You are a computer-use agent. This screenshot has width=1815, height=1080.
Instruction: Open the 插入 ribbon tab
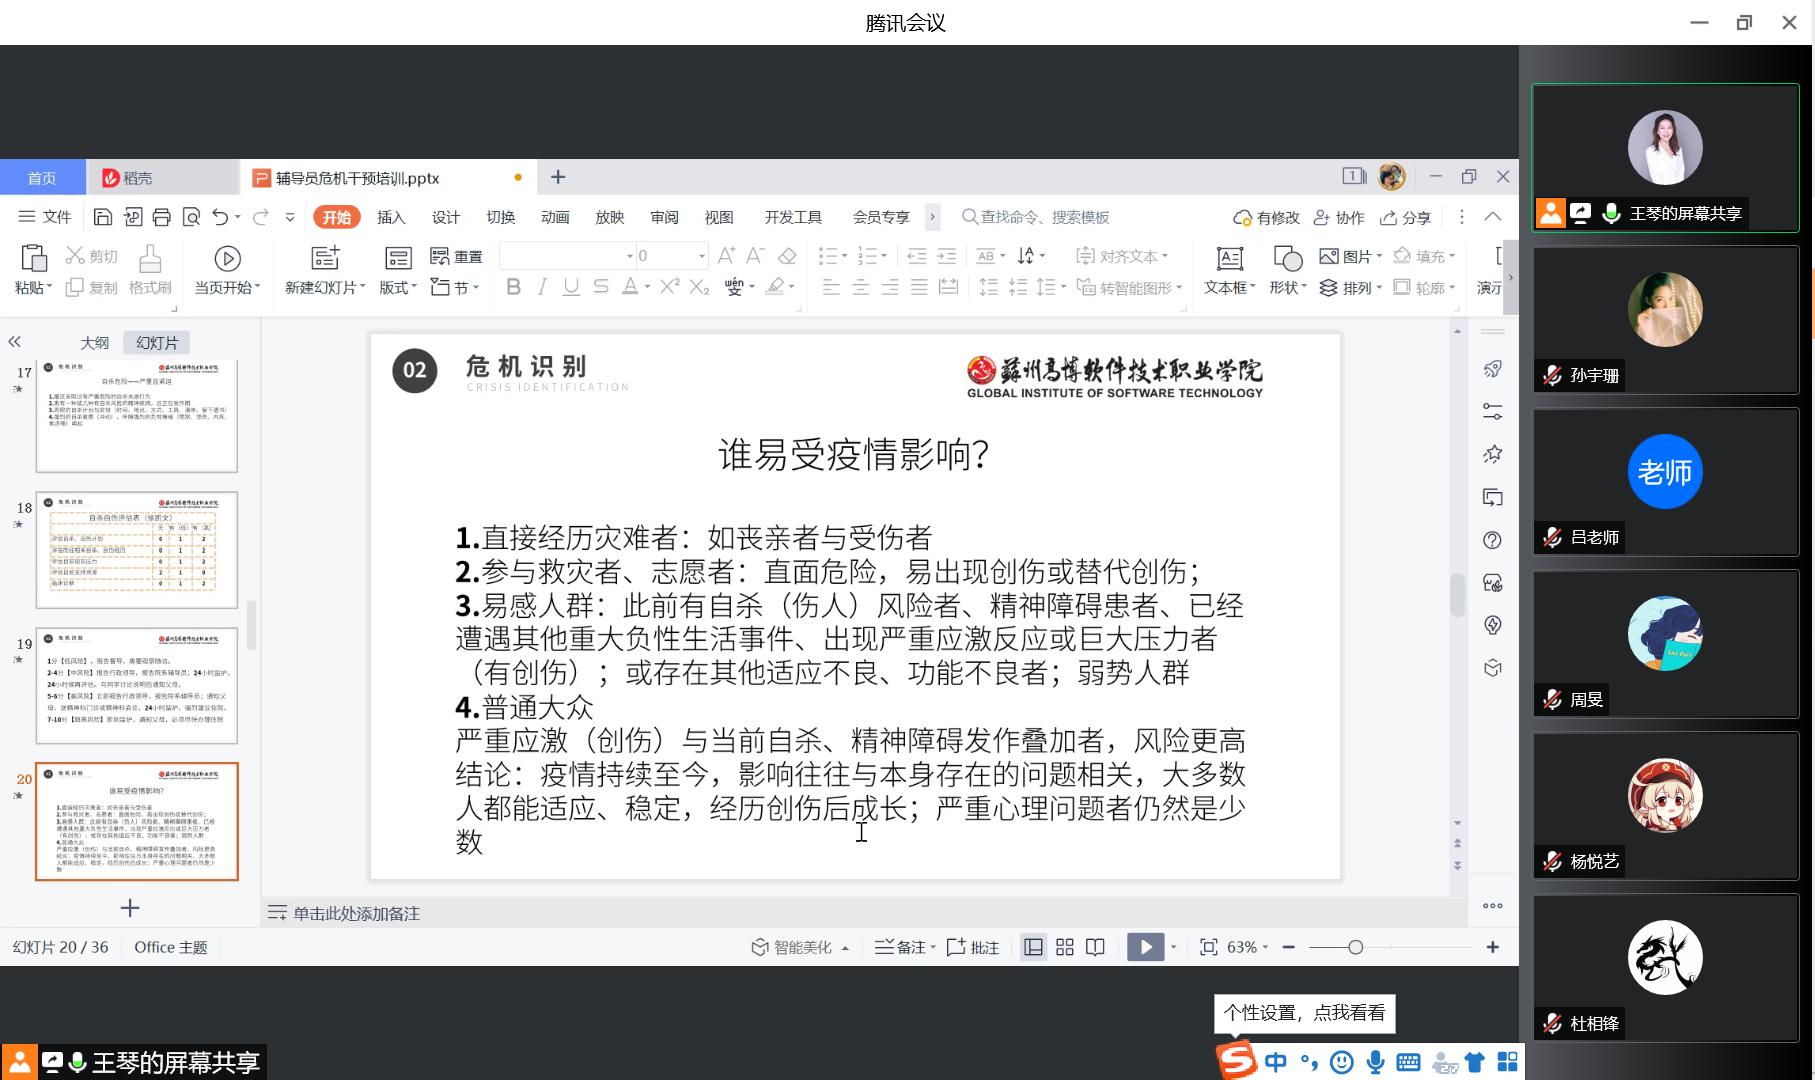[391, 217]
